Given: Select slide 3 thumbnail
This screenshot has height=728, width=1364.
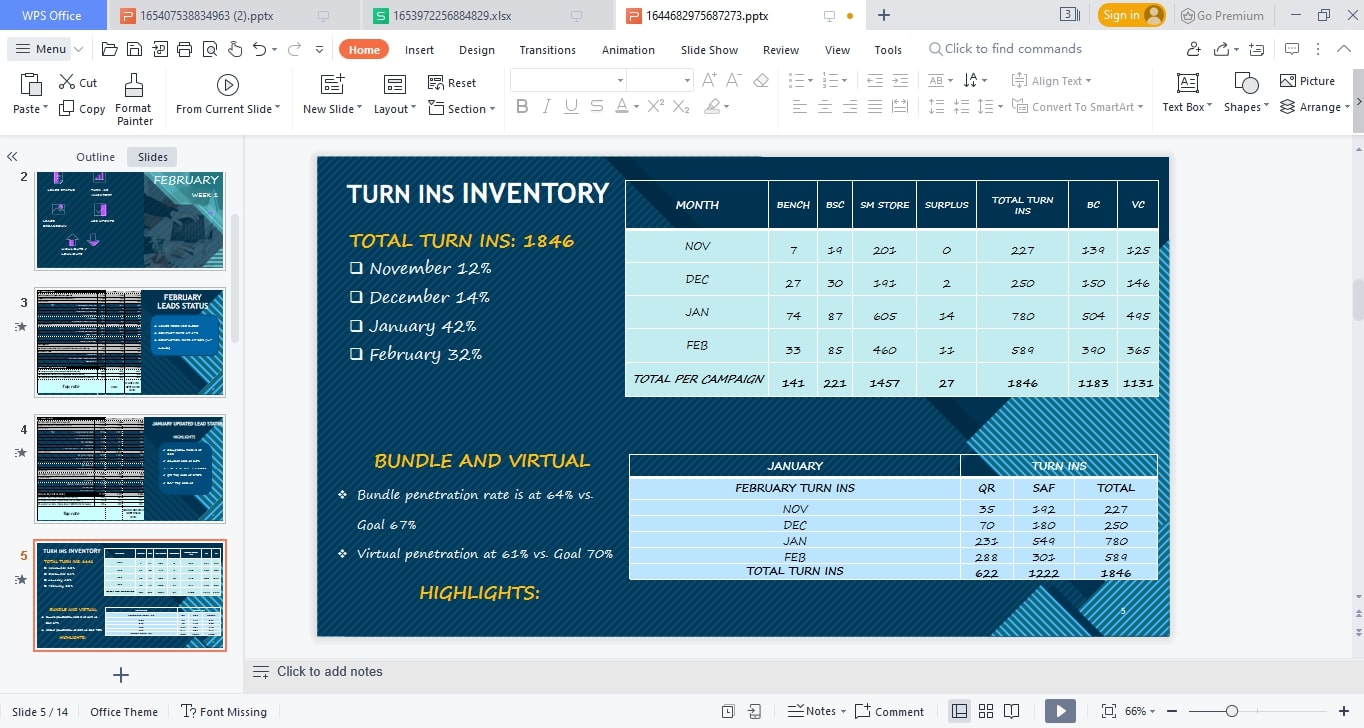Looking at the screenshot, I should 130,342.
